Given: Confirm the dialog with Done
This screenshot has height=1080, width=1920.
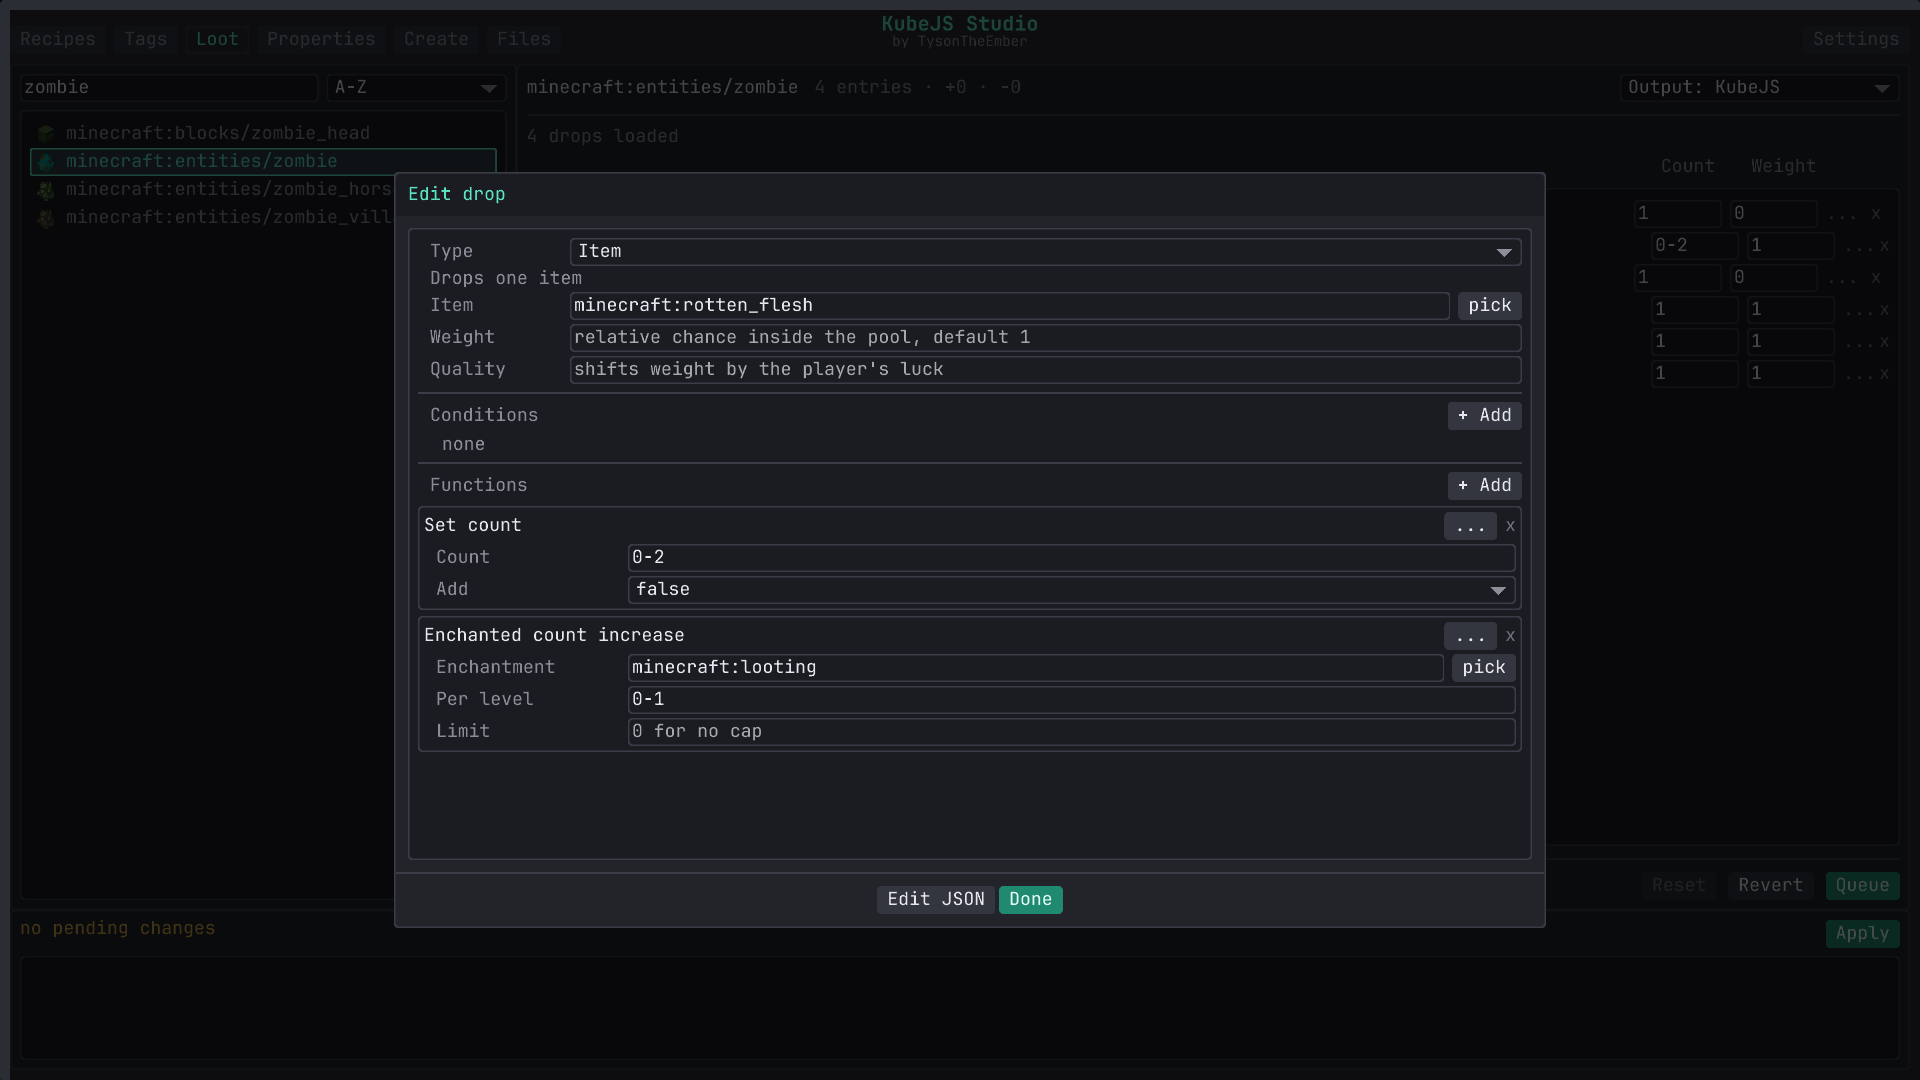Looking at the screenshot, I should tap(1031, 900).
